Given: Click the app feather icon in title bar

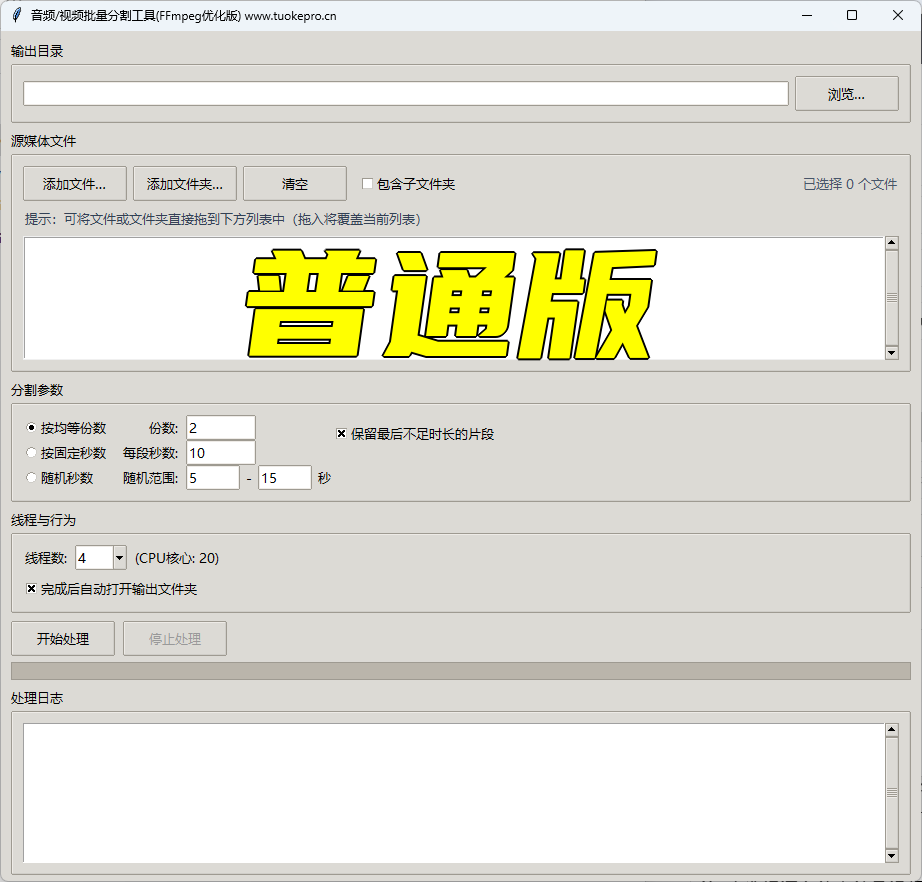Looking at the screenshot, I should (x=16, y=15).
